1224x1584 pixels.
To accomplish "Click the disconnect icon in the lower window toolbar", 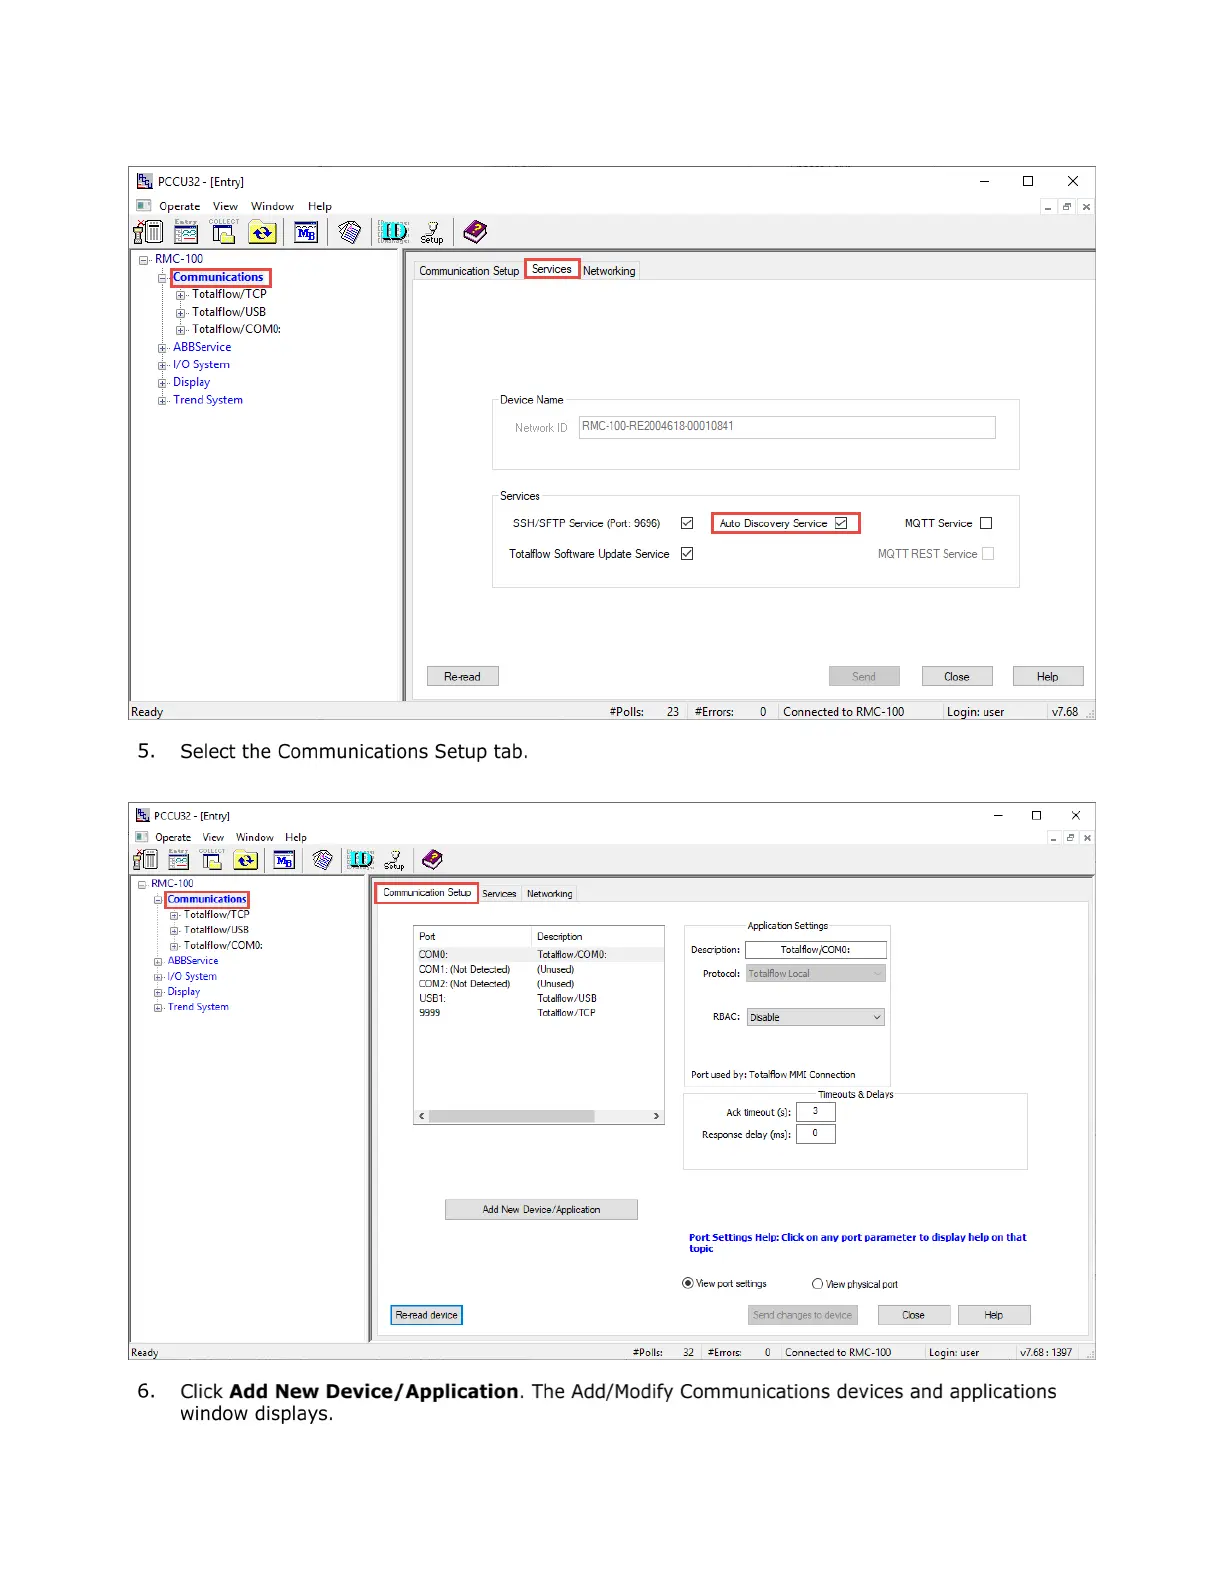I will click(x=146, y=859).
